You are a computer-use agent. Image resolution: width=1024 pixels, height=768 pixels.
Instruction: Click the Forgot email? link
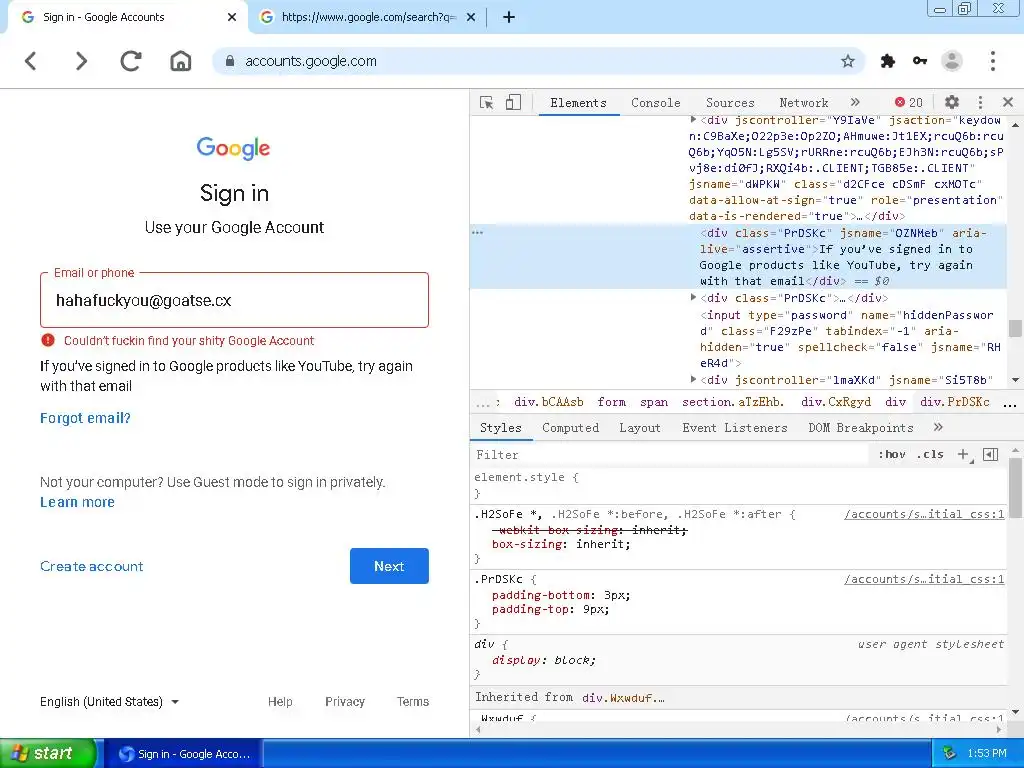coord(85,419)
